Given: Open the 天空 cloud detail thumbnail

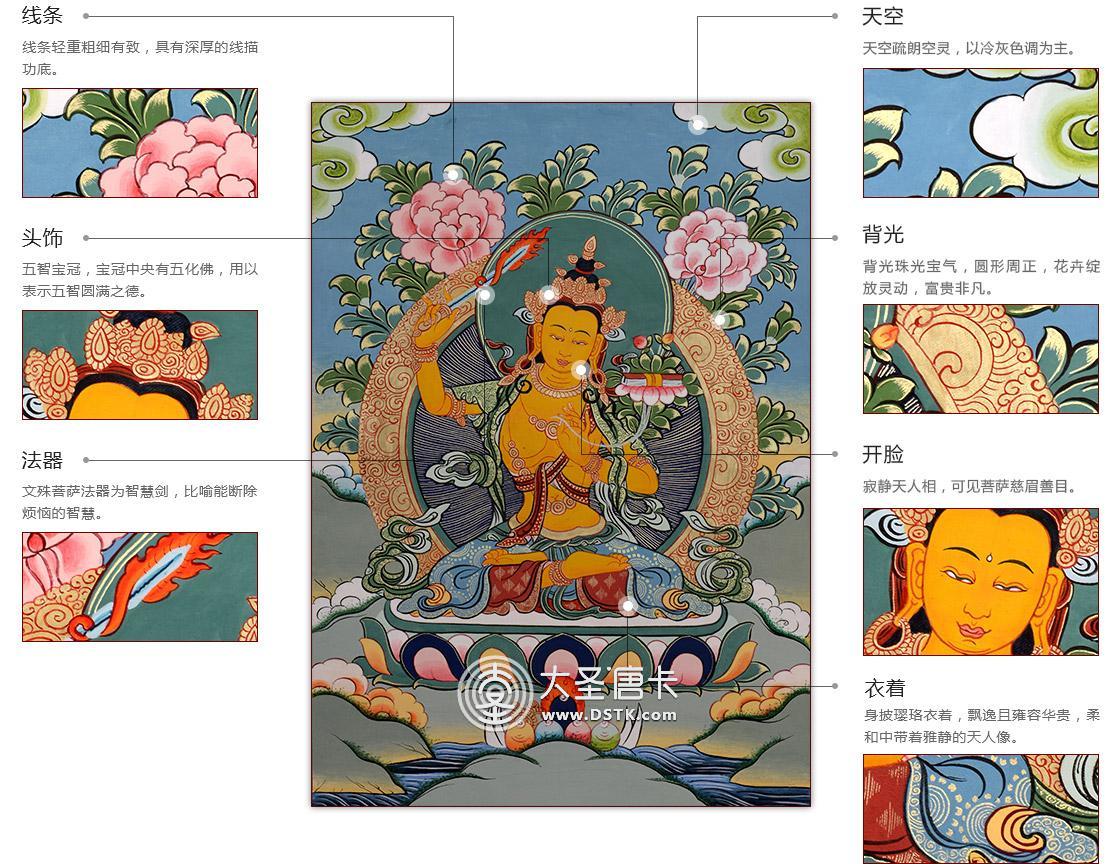Looking at the screenshot, I should (981, 133).
